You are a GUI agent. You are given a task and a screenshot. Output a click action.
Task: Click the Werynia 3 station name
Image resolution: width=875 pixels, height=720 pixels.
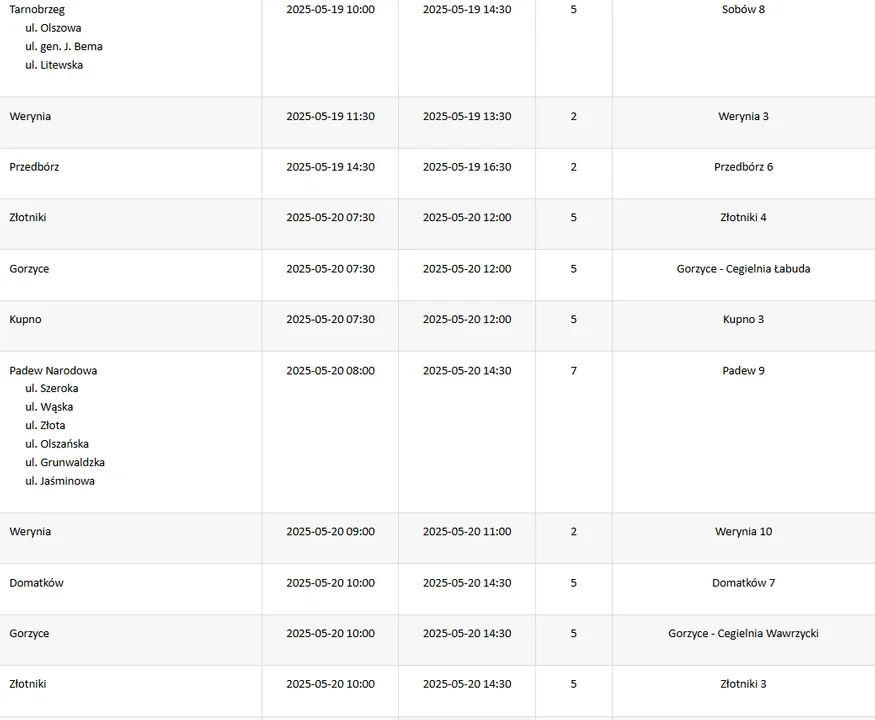(743, 116)
